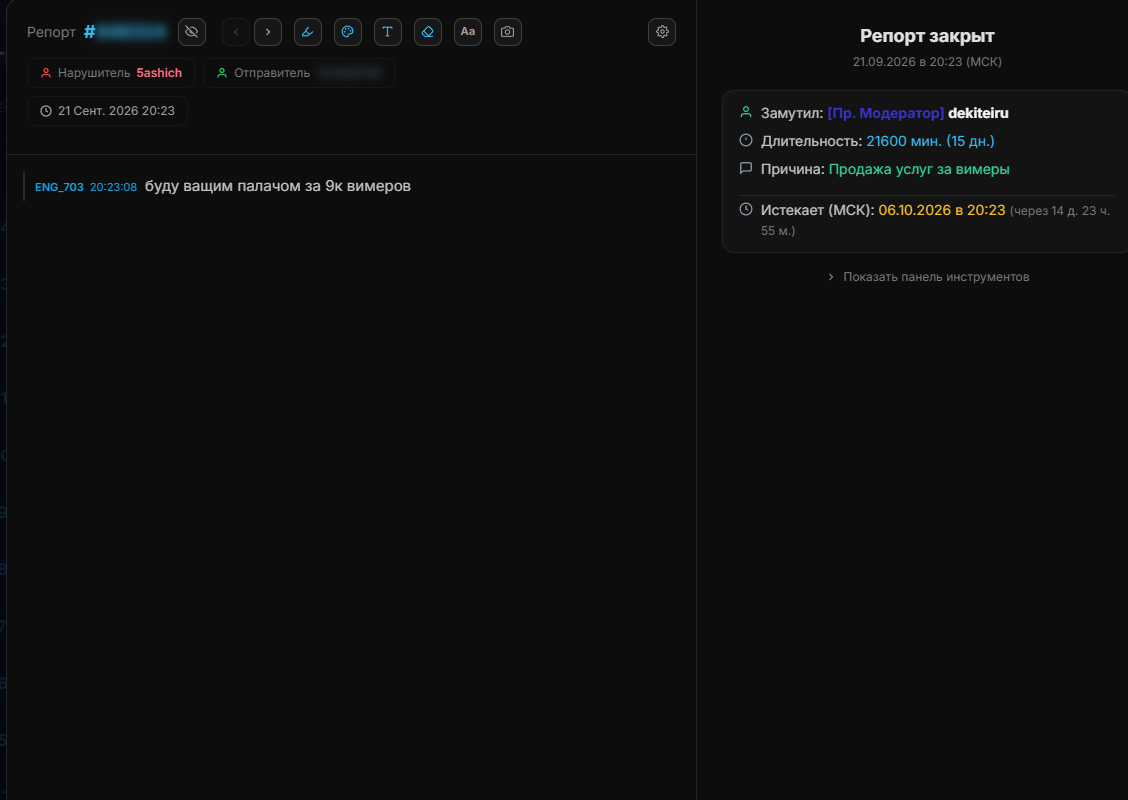The image size is (1128, 800).
Task: Go to previous report arrow
Action: pos(236,32)
